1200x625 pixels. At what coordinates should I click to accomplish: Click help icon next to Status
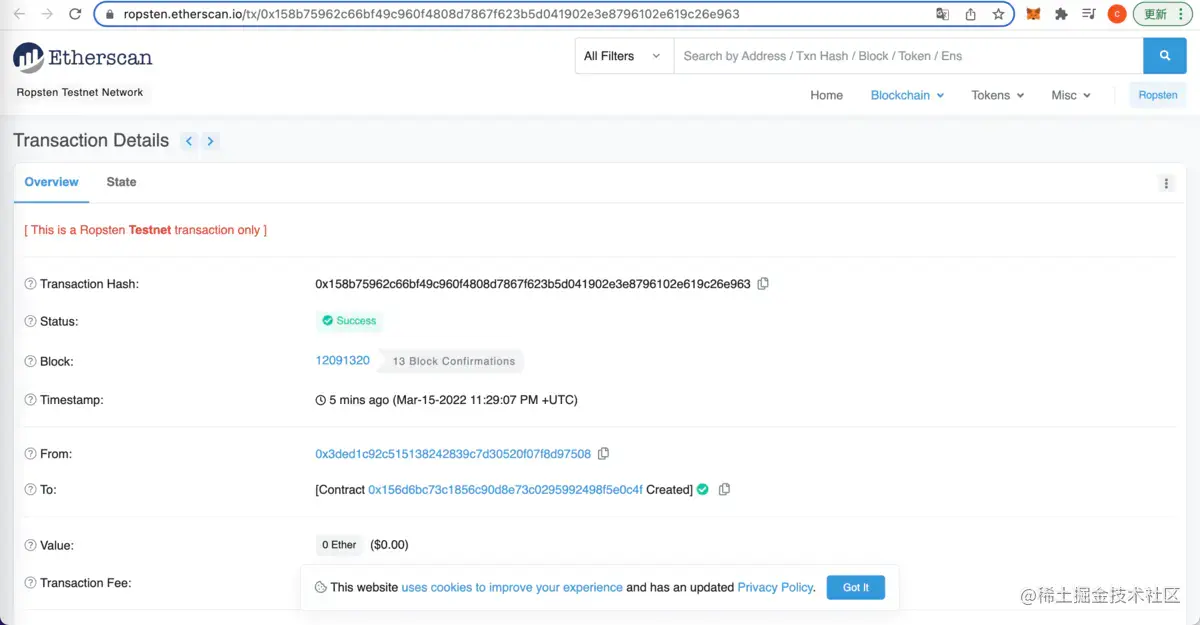click(x=30, y=322)
